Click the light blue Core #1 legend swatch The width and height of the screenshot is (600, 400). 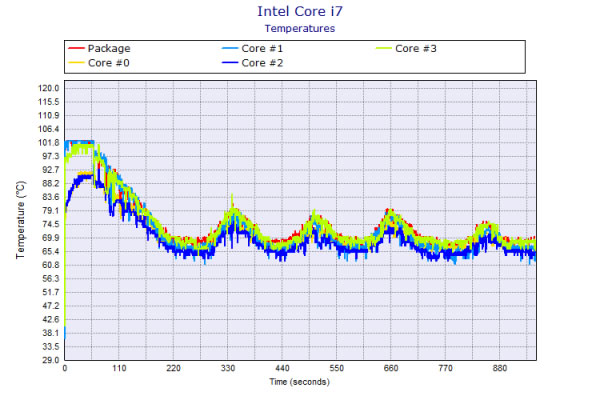[230, 48]
